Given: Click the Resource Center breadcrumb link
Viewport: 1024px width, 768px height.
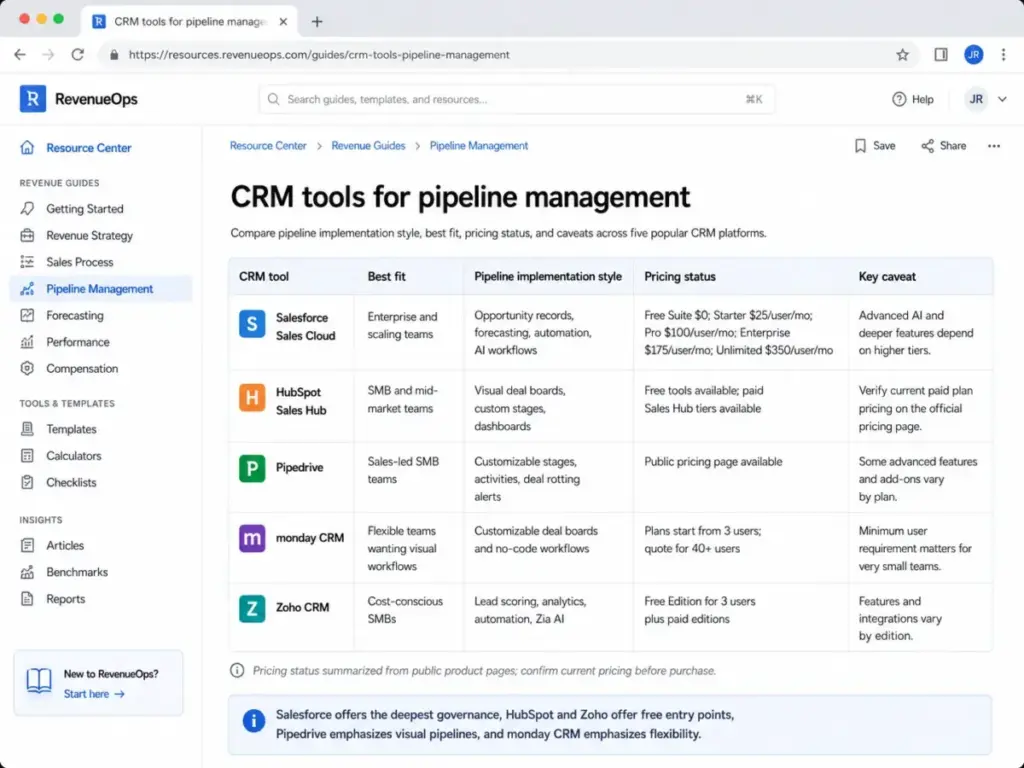Looking at the screenshot, I should (x=268, y=146).
